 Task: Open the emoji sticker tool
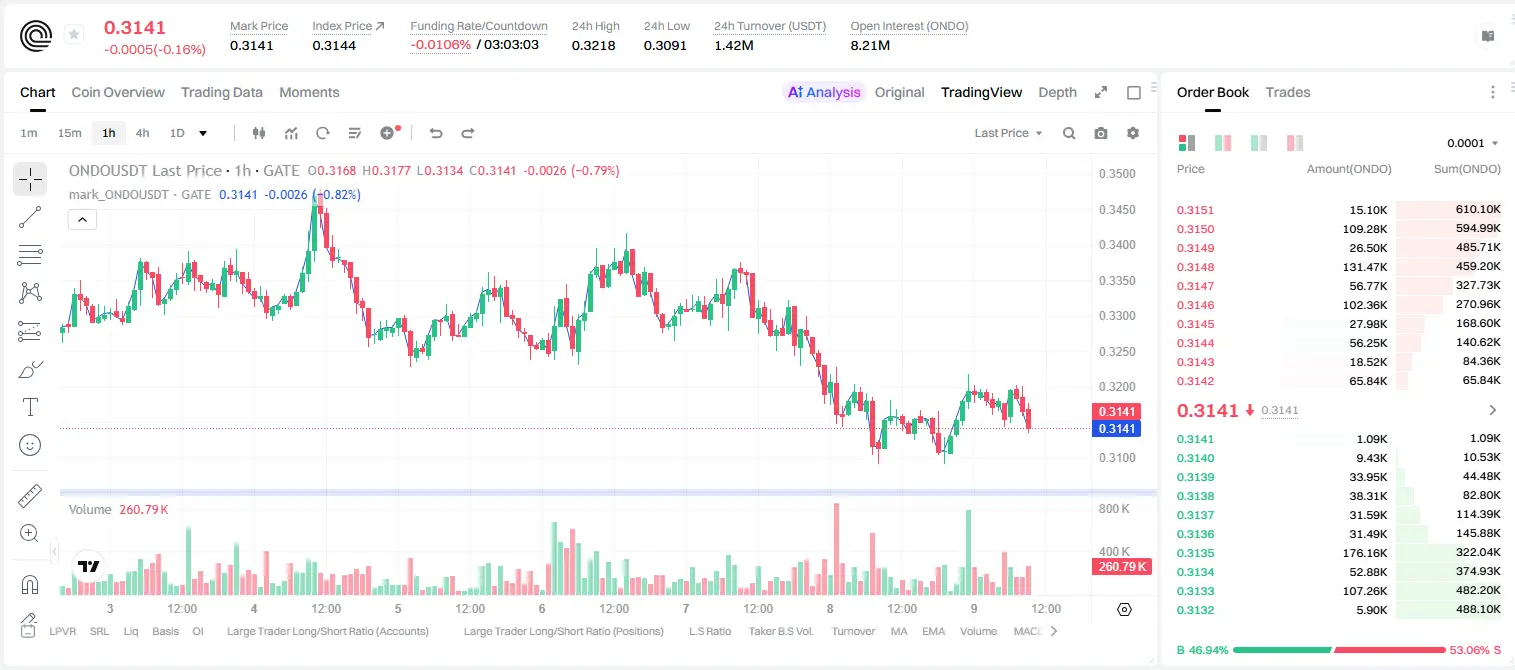coord(30,445)
